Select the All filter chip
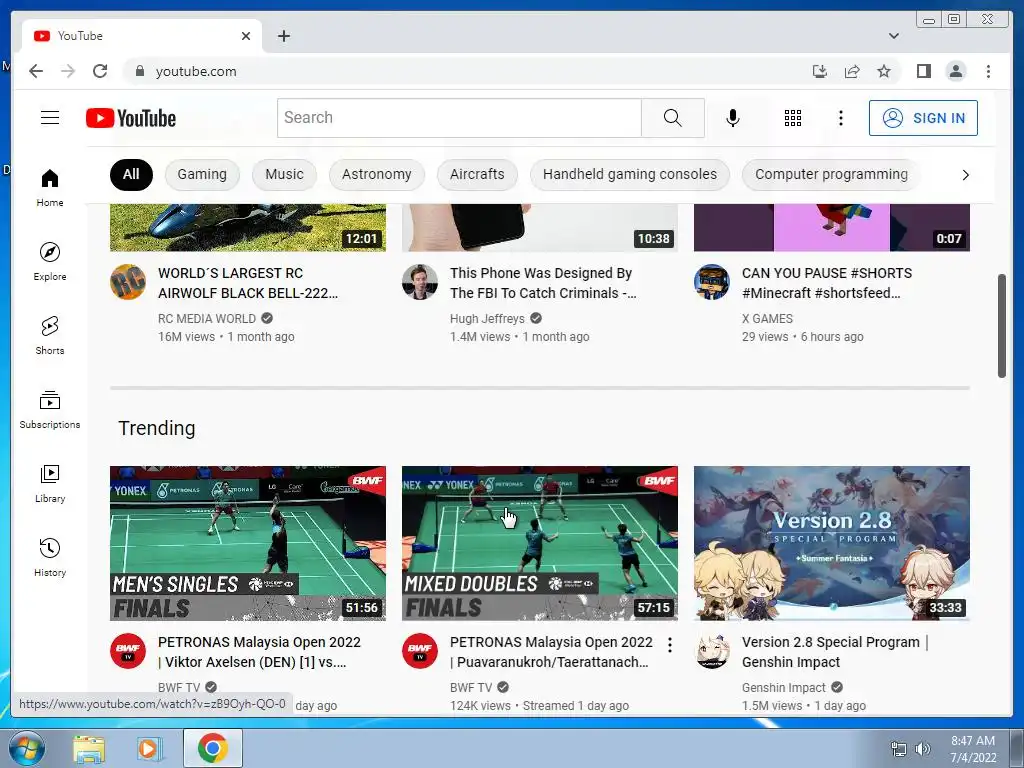The width and height of the screenshot is (1024, 768). [x=131, y=174]
